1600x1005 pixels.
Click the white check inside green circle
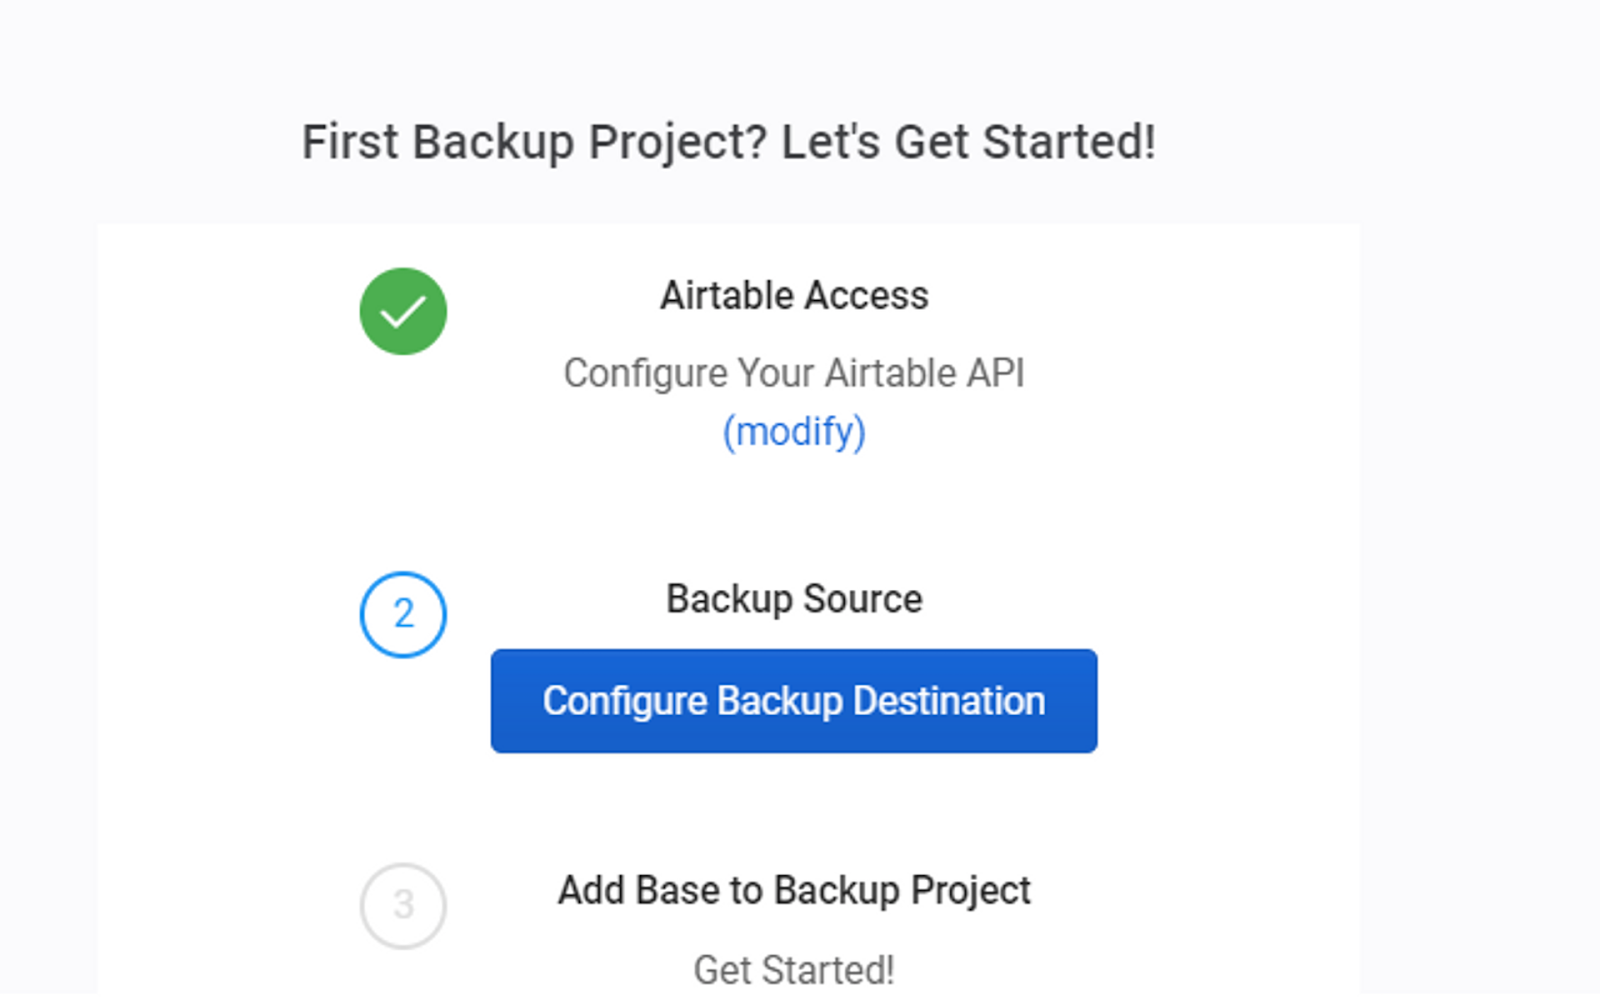403,312
